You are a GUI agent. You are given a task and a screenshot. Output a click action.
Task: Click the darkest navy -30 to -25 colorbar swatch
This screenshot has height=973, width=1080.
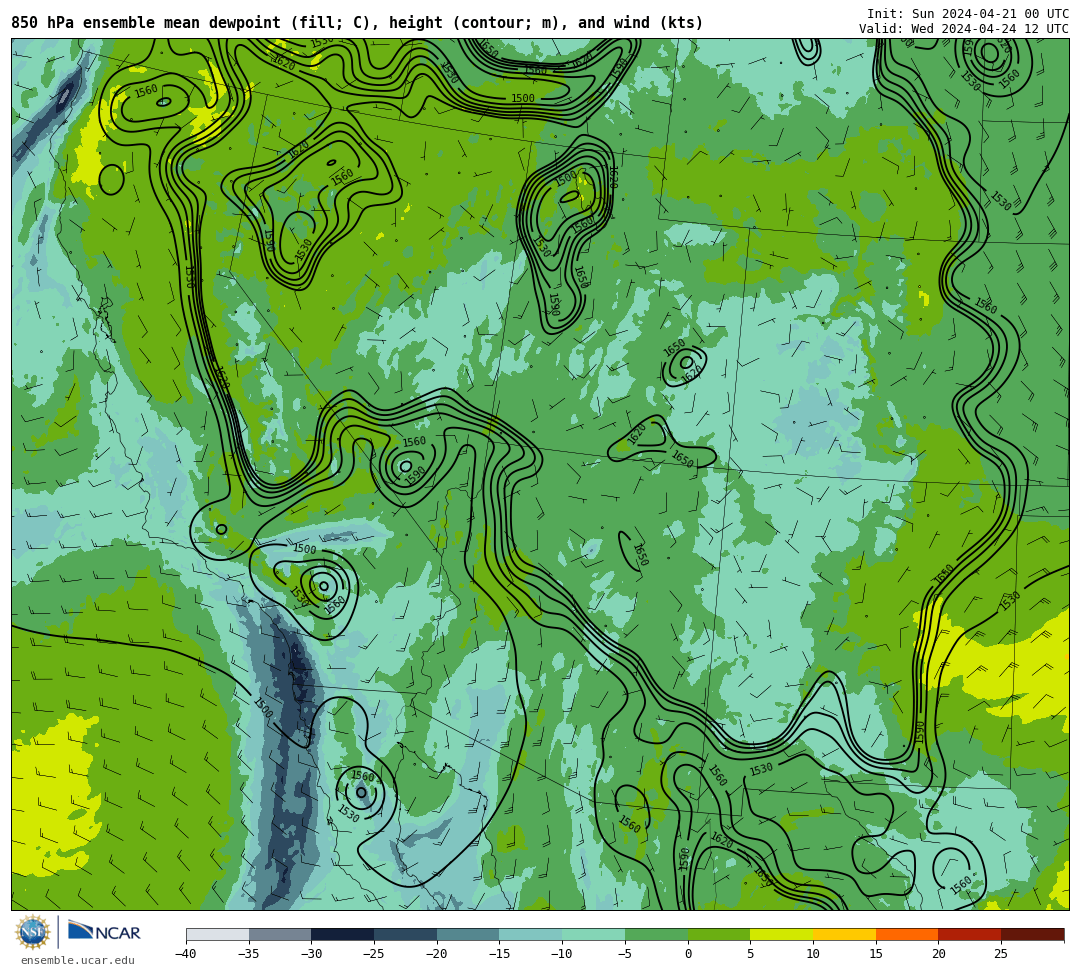tap(343, 934)
